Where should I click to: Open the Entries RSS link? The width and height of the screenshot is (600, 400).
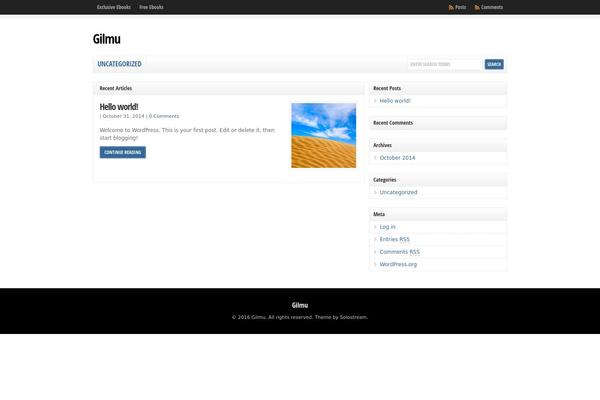395,239
